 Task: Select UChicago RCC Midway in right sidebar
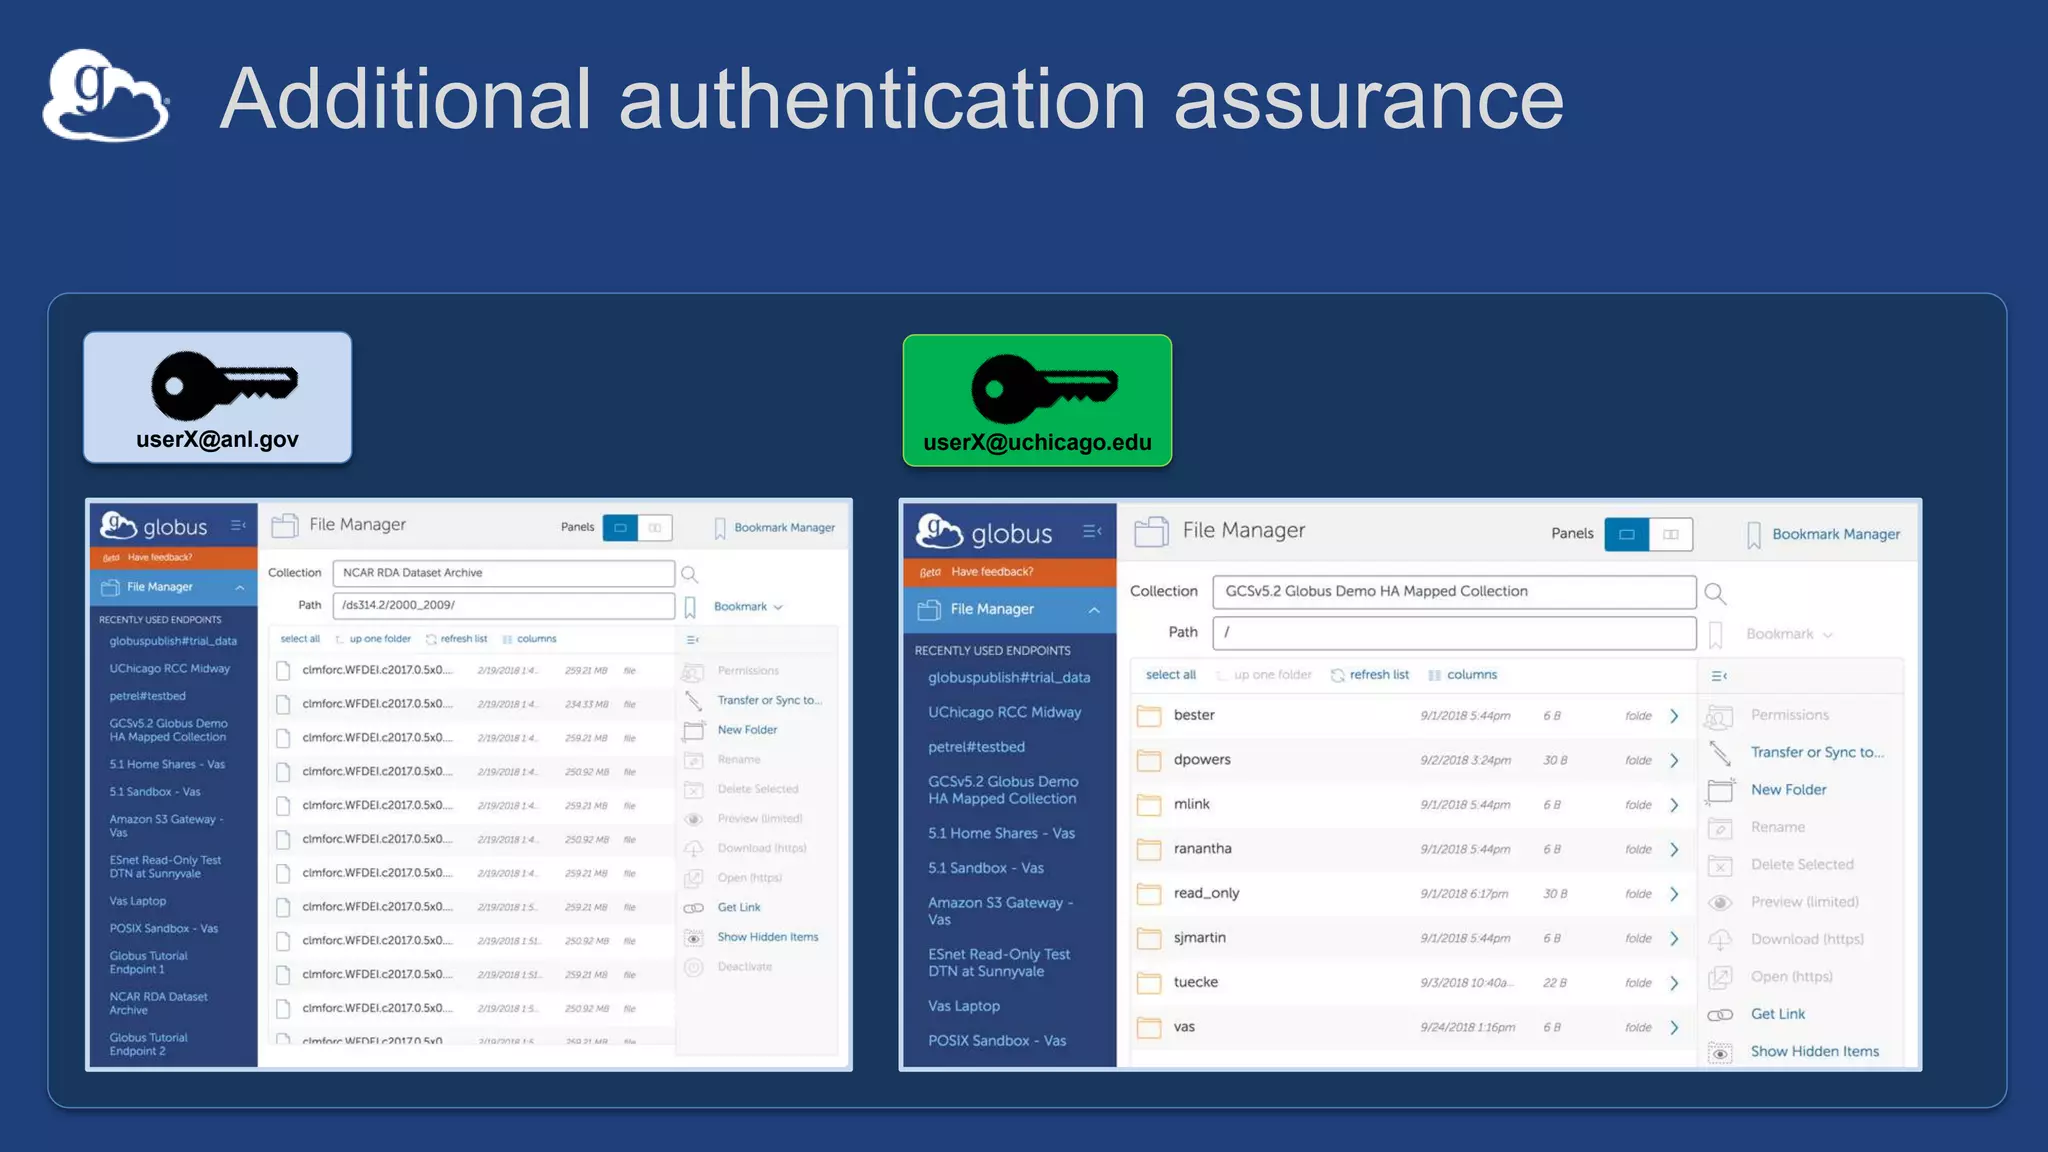pos(1004,712)
